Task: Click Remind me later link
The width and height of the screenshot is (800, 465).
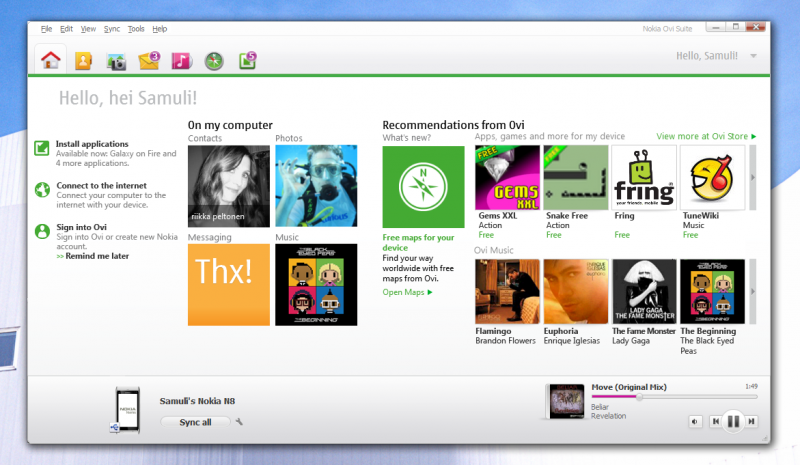Action: click(97, 256)
